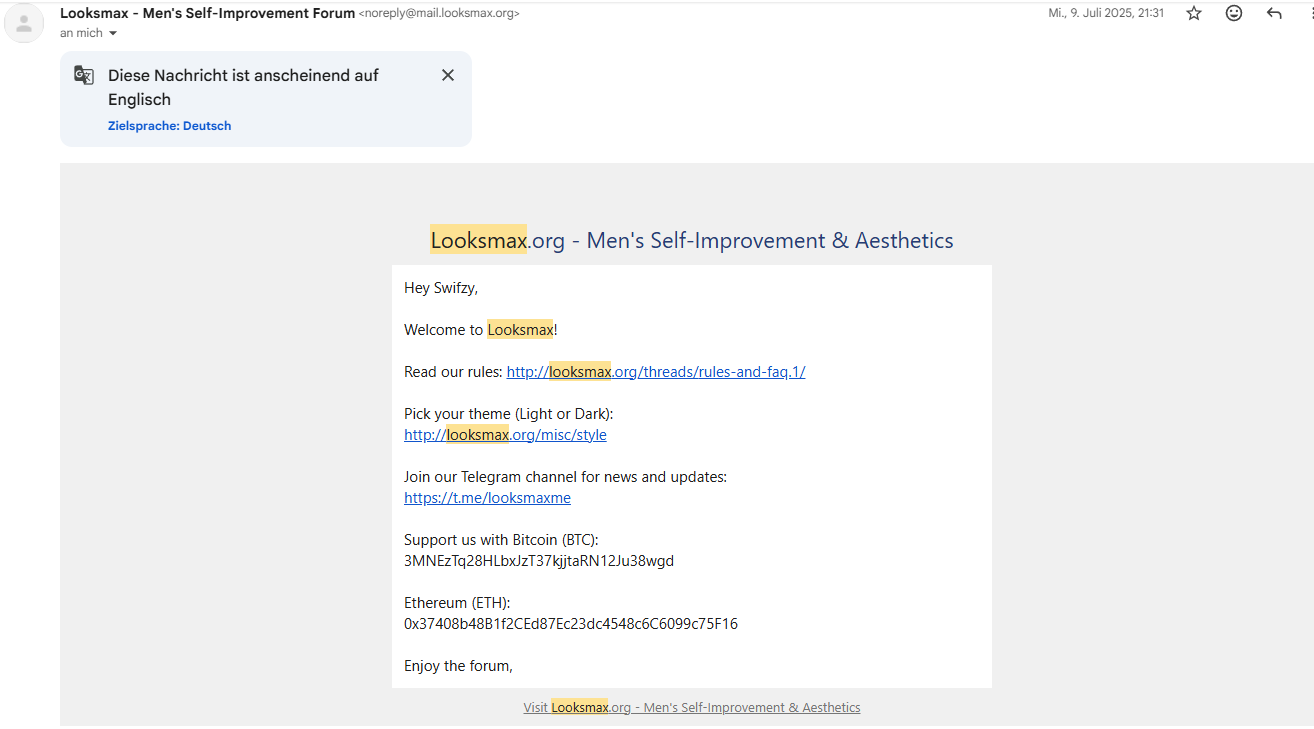This screenshot has width=1314, height=729.
Task: Open the emoji reaction picker
Action: click(x=1234, y=13)
